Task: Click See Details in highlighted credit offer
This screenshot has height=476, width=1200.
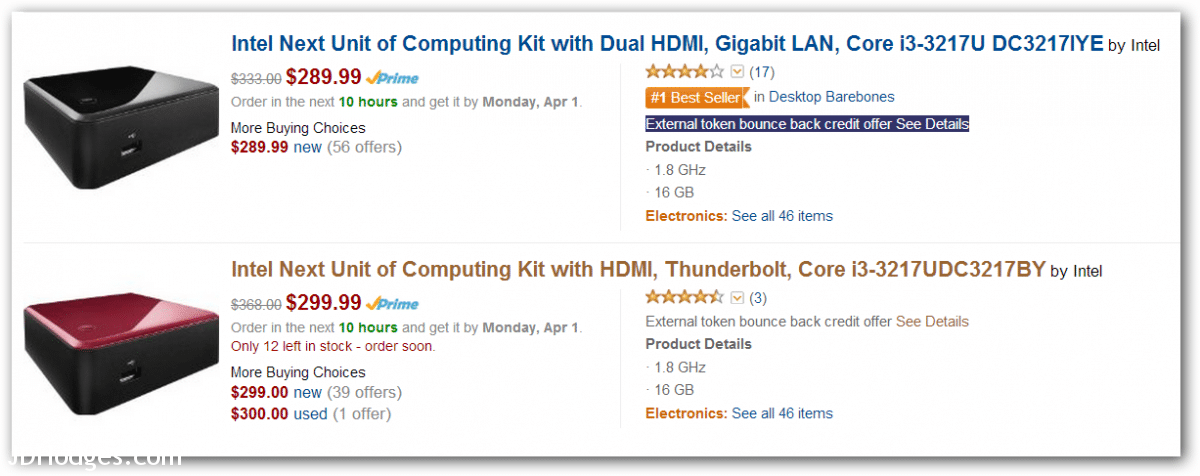Action: click(x=932, y=124)
